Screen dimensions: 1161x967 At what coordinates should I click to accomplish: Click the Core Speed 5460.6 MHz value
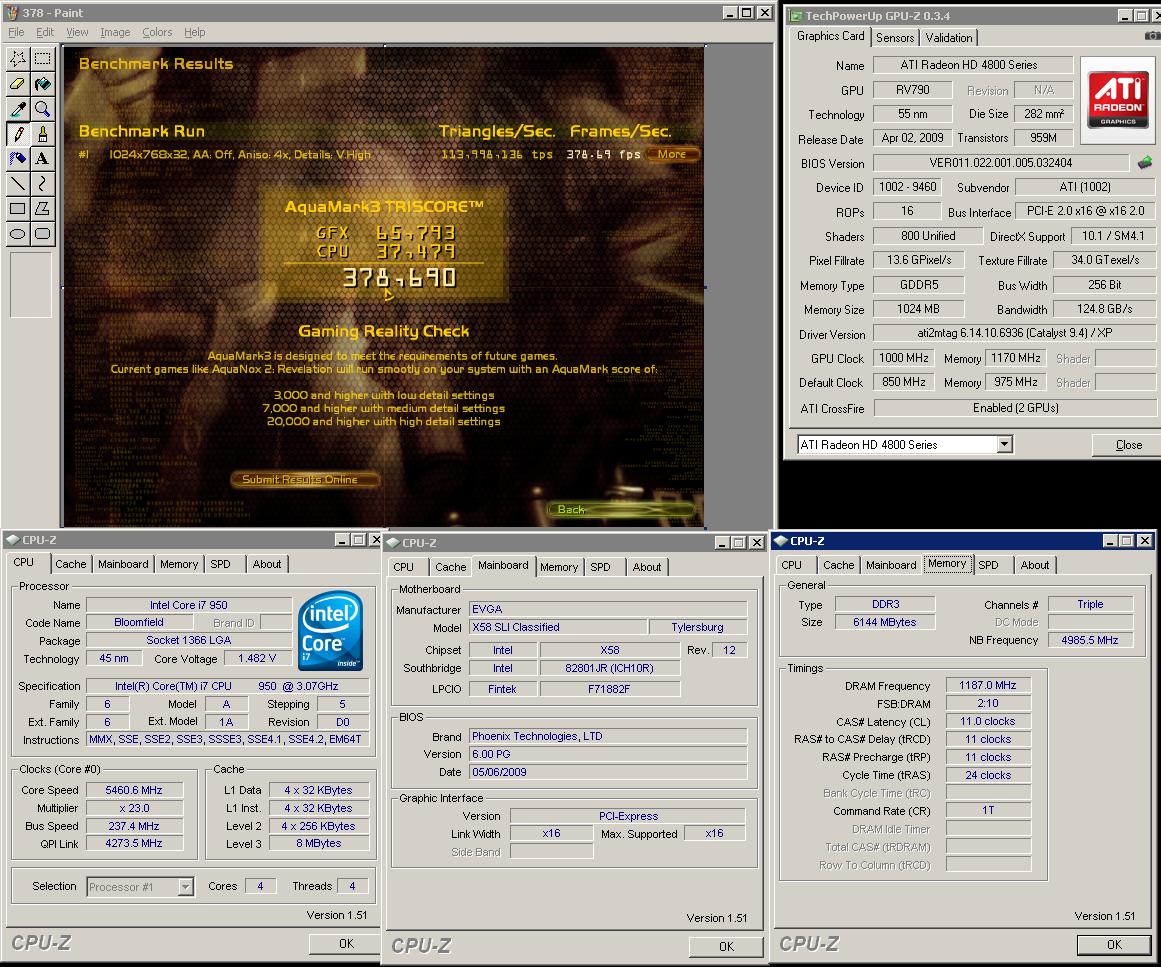click(134, 790)
